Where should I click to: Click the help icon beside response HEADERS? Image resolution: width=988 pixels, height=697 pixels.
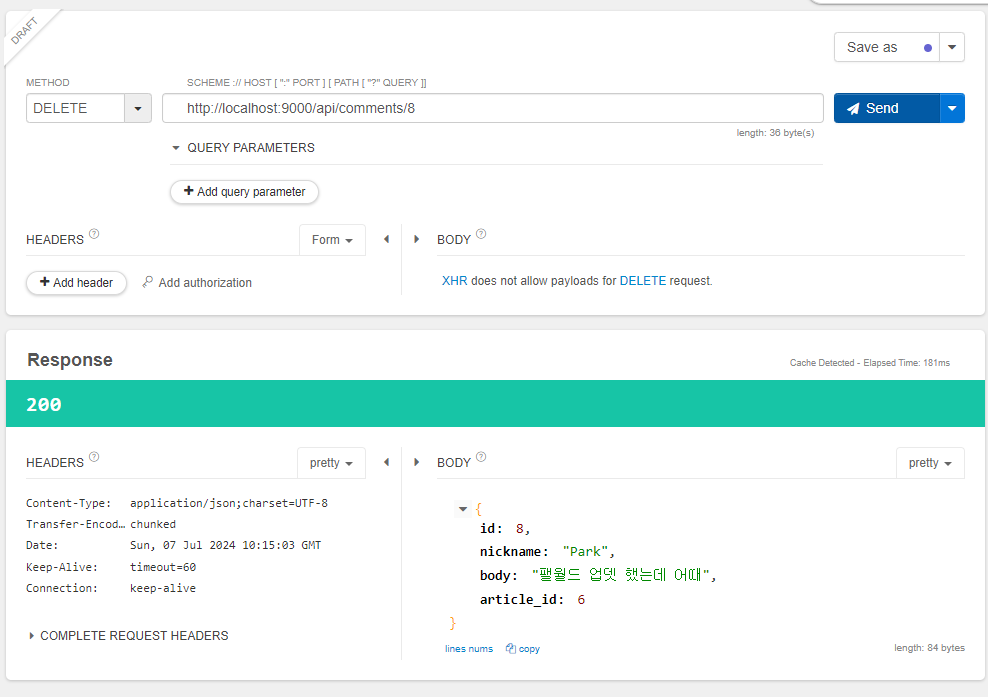tap(94, 457)
